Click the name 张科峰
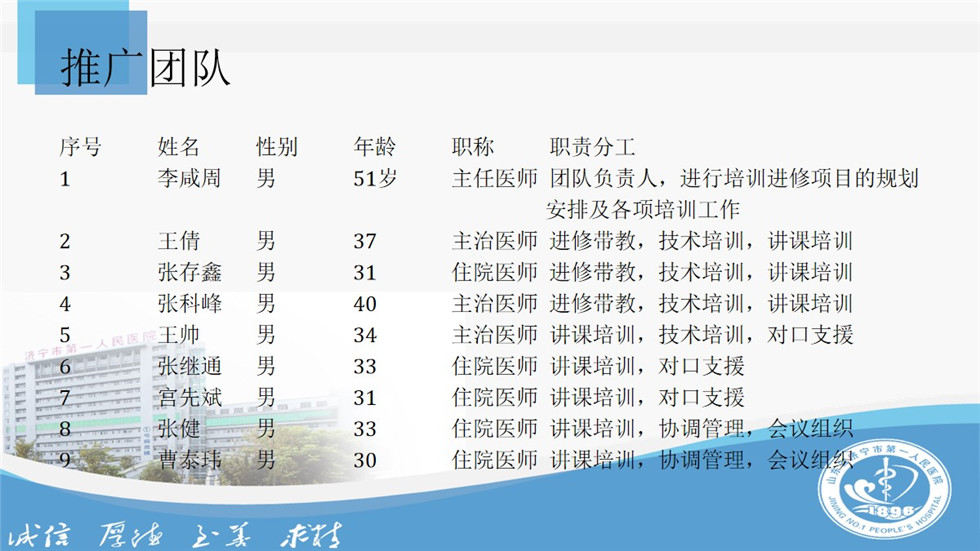This screenshot has height=551, width=980. (x=189, y=304)
